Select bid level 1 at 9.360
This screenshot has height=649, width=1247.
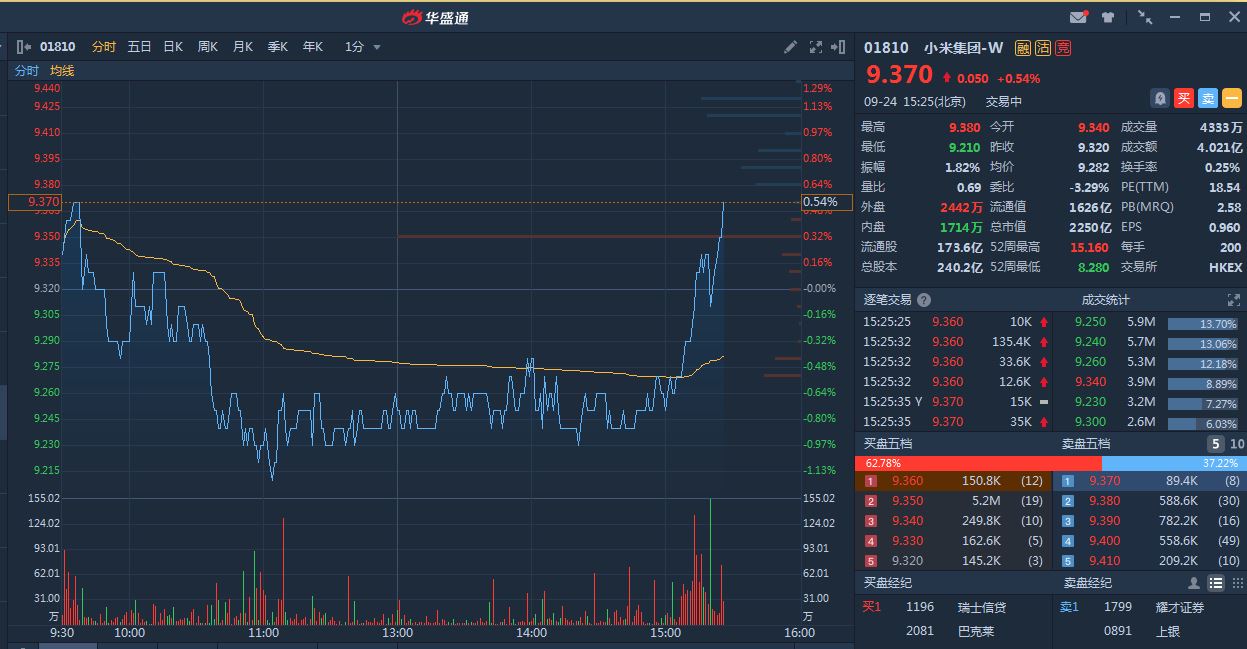pyautogui.click(x=952, y=481)
